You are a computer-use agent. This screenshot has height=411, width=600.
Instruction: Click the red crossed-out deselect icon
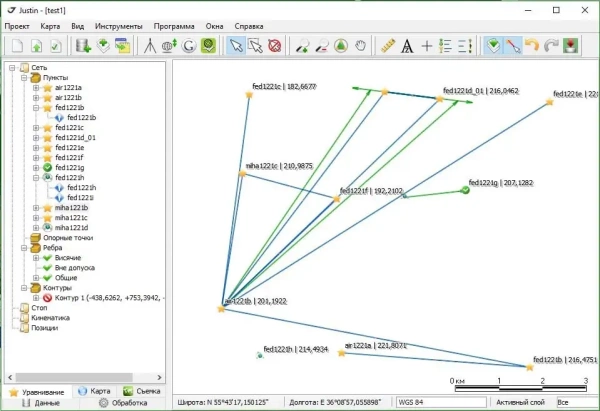coord(275,46)
